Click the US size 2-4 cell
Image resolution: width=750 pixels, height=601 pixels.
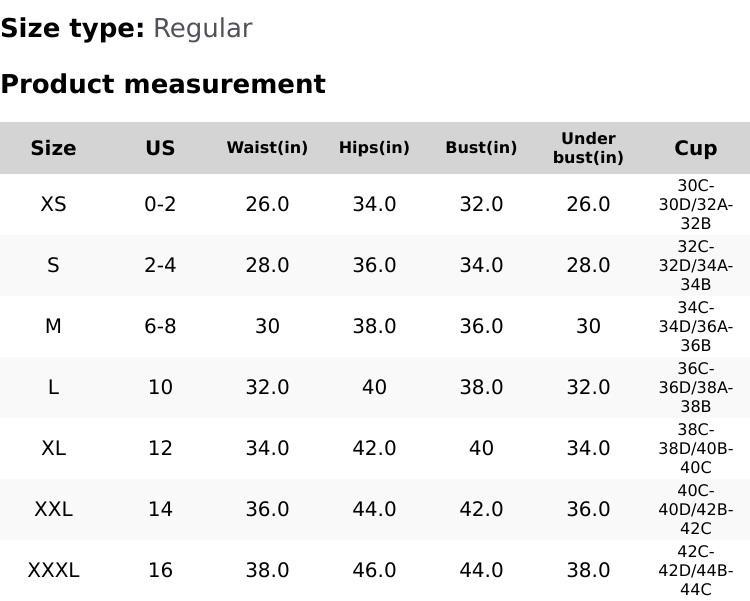tap(160, 265)
